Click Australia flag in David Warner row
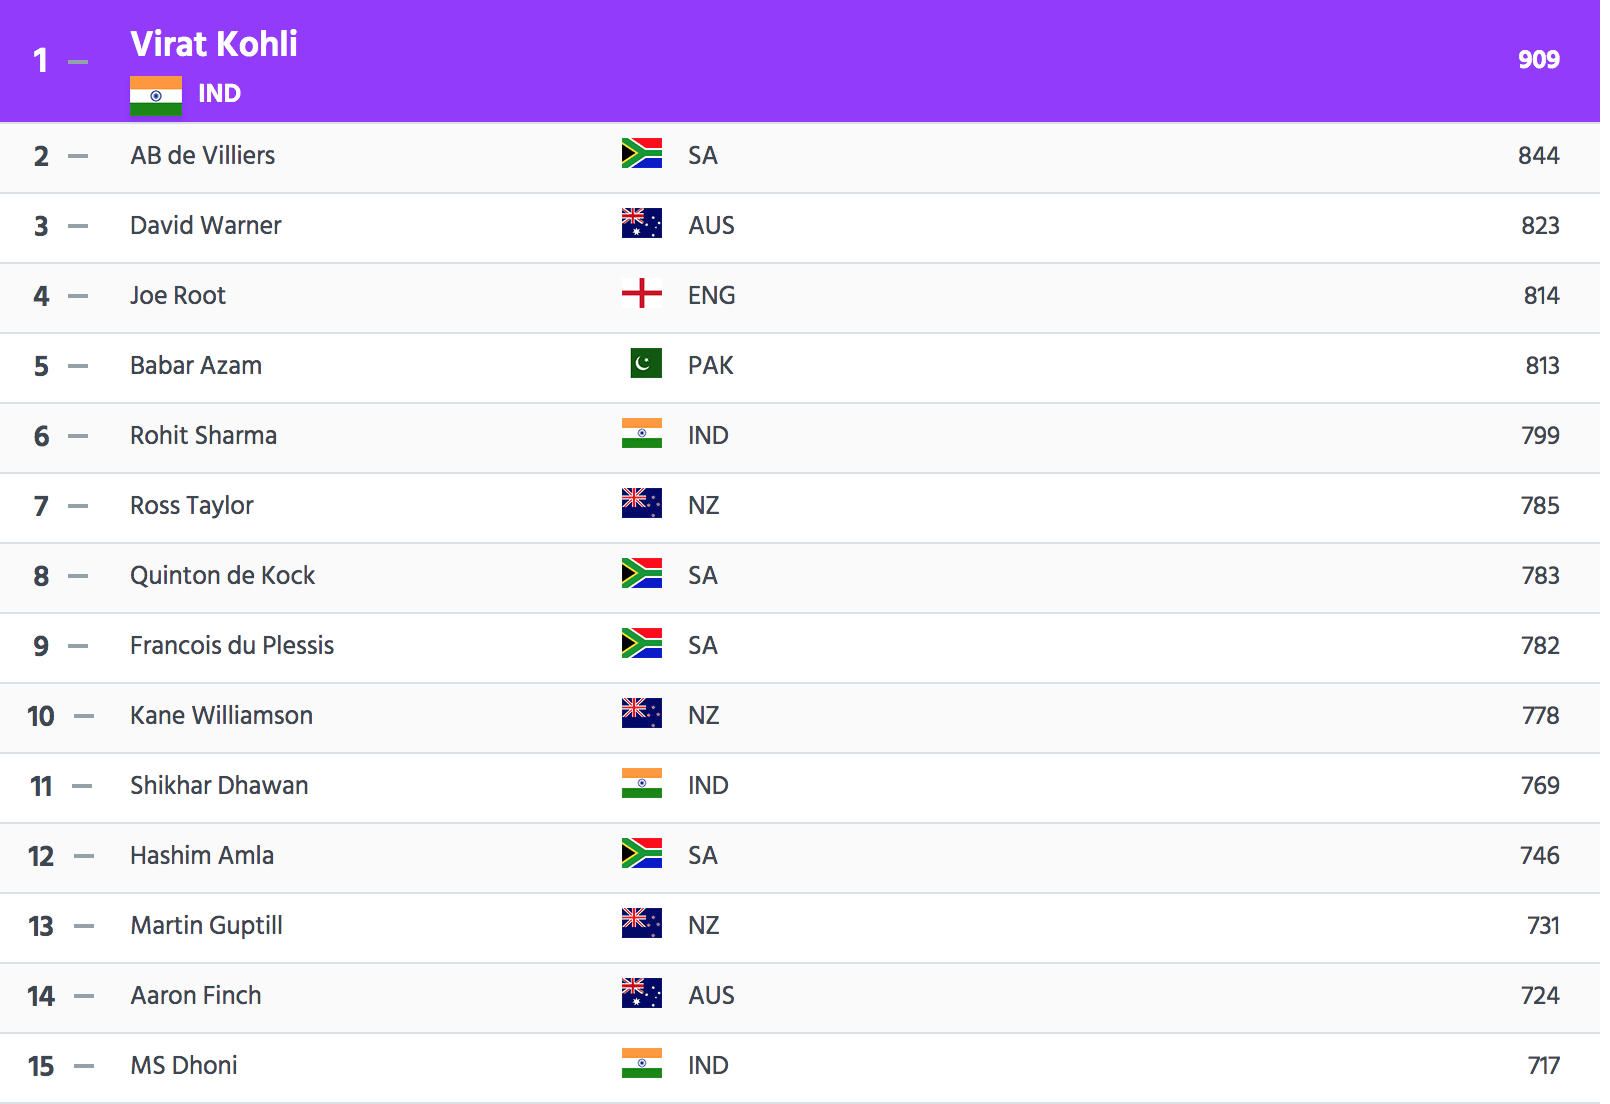Image resolution: width=1610 pixels, height=1104 pixels. click(x=641, y=223)
